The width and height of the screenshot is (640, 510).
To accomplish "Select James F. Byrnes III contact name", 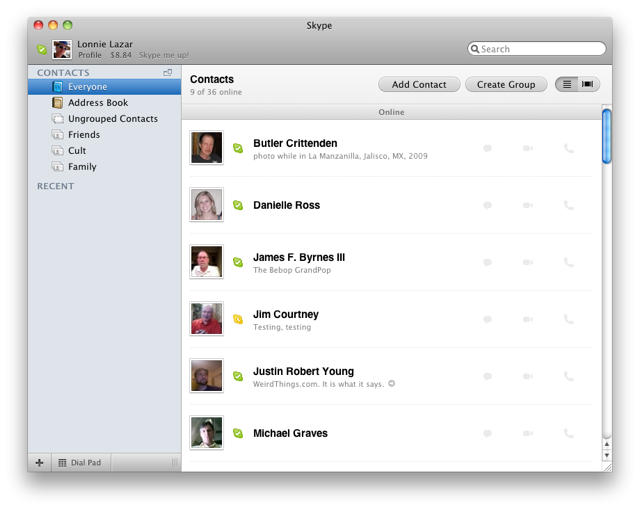I will point(299,257).
